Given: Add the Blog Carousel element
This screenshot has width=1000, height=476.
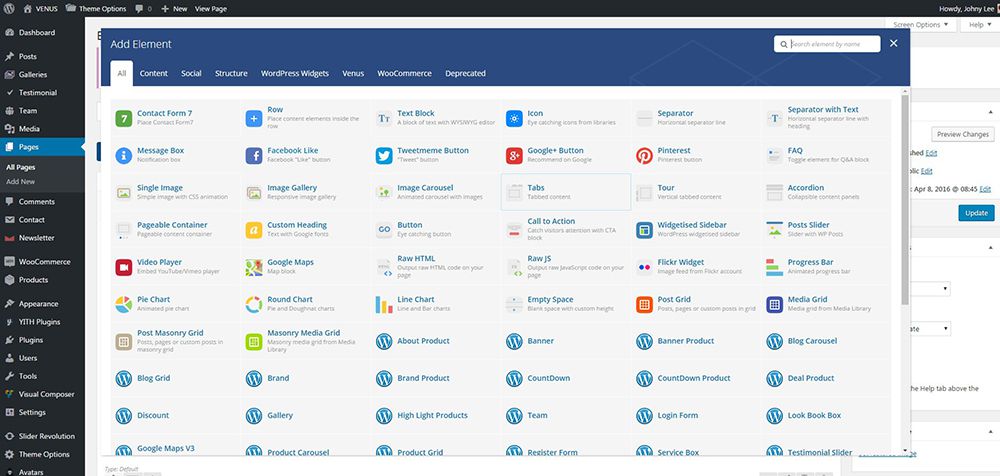Looking at the screenshot, I should pyautogui.click(x=826, y=341).
